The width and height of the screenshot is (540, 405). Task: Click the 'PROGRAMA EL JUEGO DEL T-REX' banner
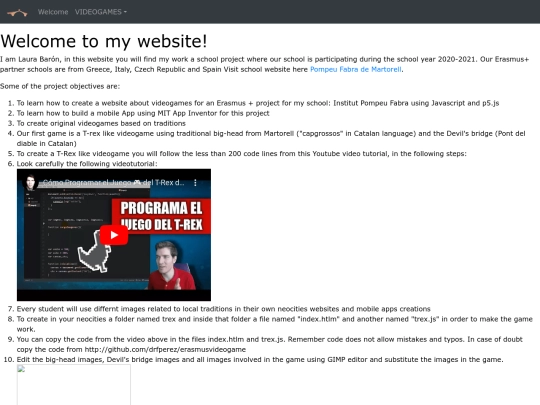(x=161, y=216)
